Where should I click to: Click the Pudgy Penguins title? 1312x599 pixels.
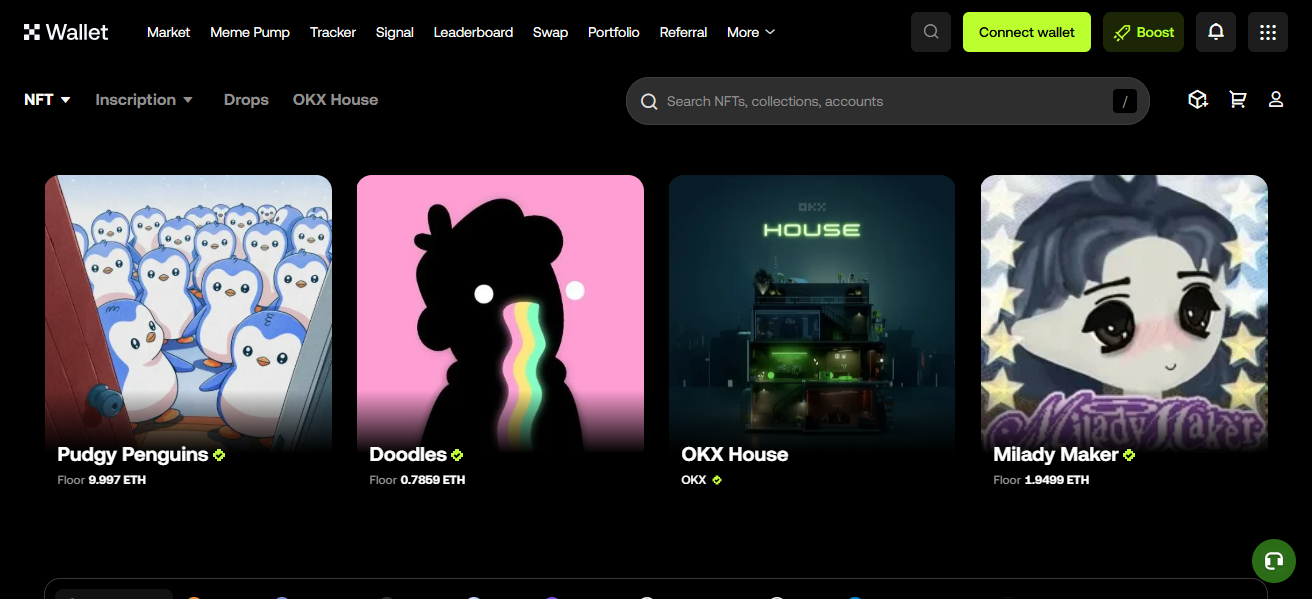pos(133,455)
